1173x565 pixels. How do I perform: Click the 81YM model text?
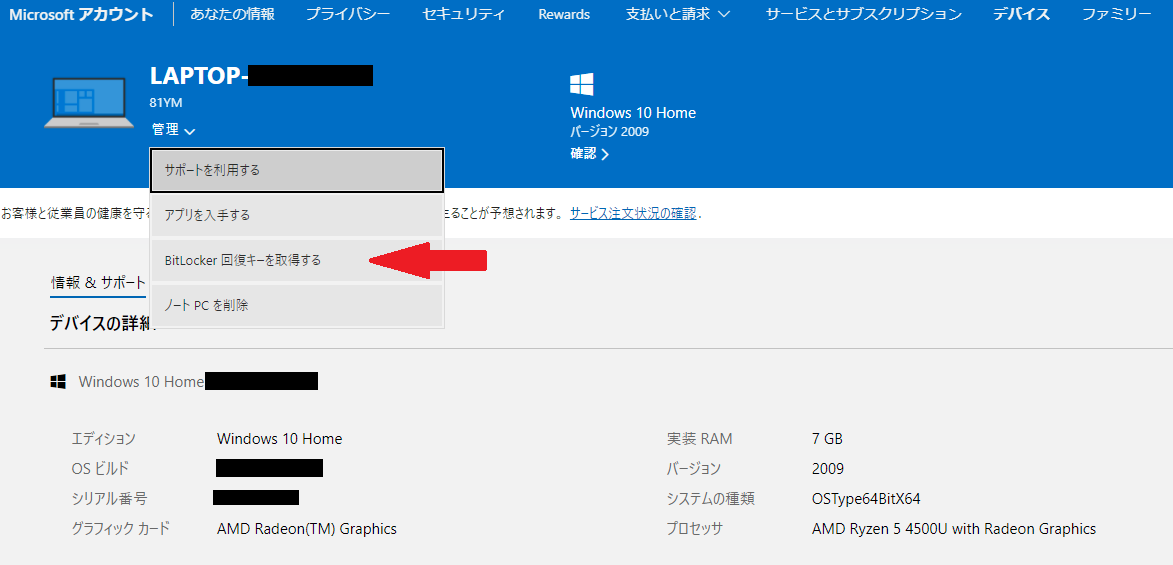165,103
